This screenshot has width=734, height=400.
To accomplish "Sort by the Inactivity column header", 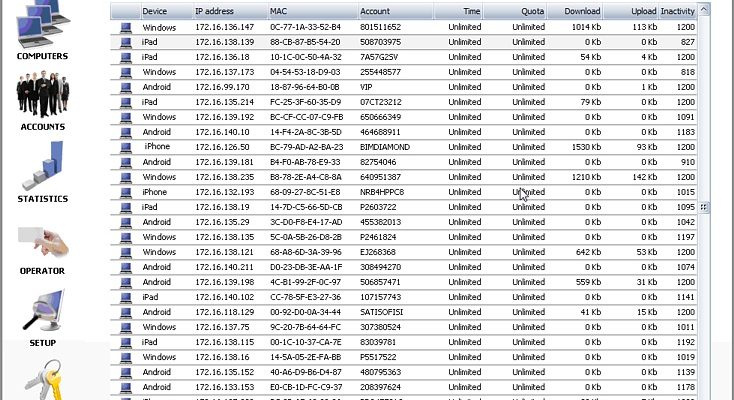I will (677, 11).
